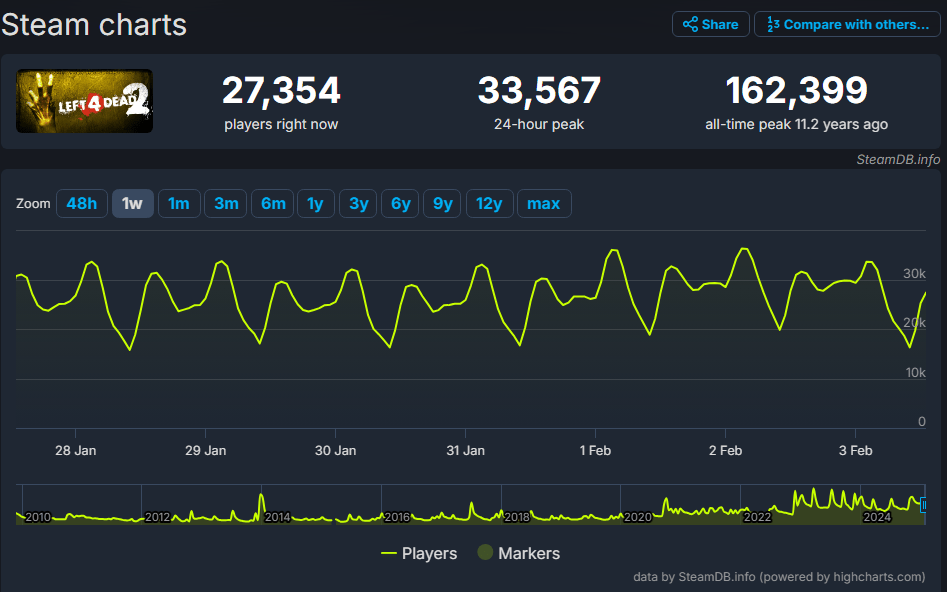The image size is (947, 592).
Task: Show max time range
Action: [544, 204]
